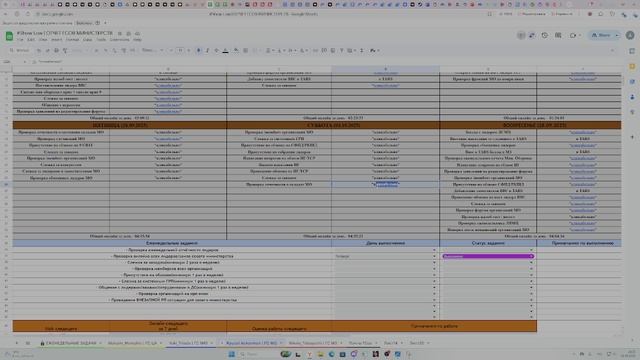This screenshot has height=360, width=640.
Task: Open the Help menu
Action: [x=137, y=40]
